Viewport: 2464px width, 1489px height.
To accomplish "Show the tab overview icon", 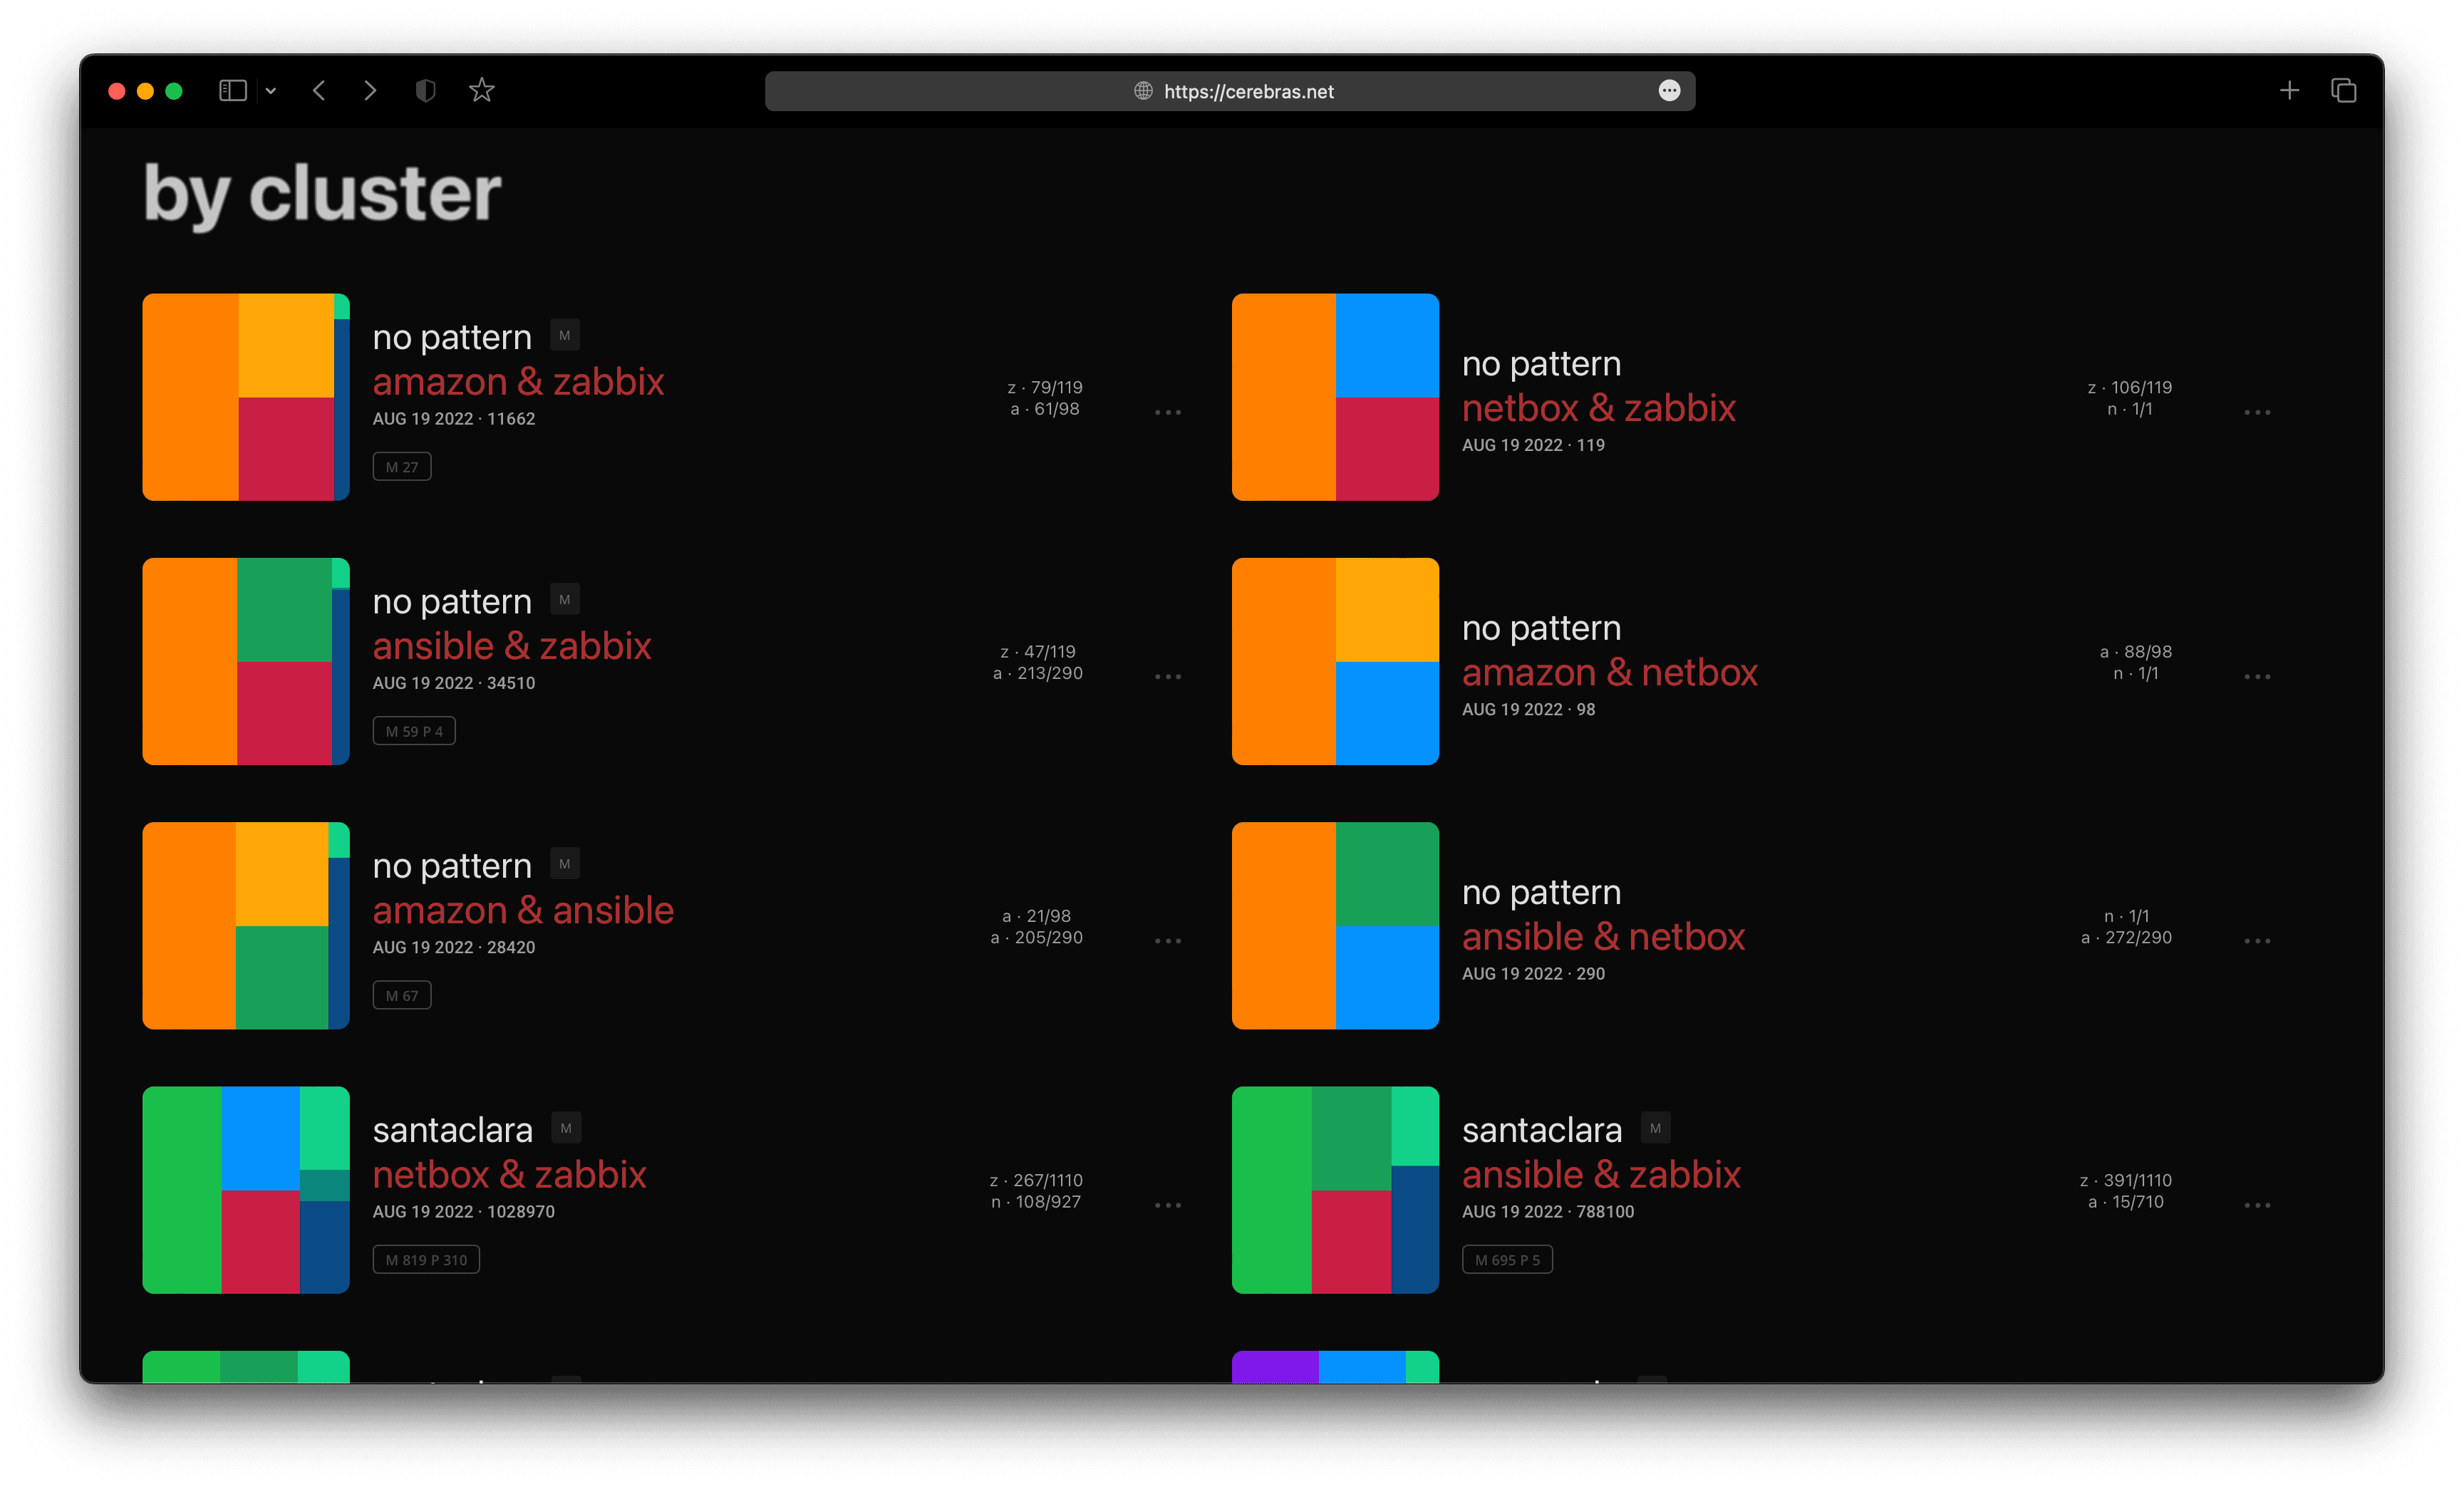I will (2343, 91).
